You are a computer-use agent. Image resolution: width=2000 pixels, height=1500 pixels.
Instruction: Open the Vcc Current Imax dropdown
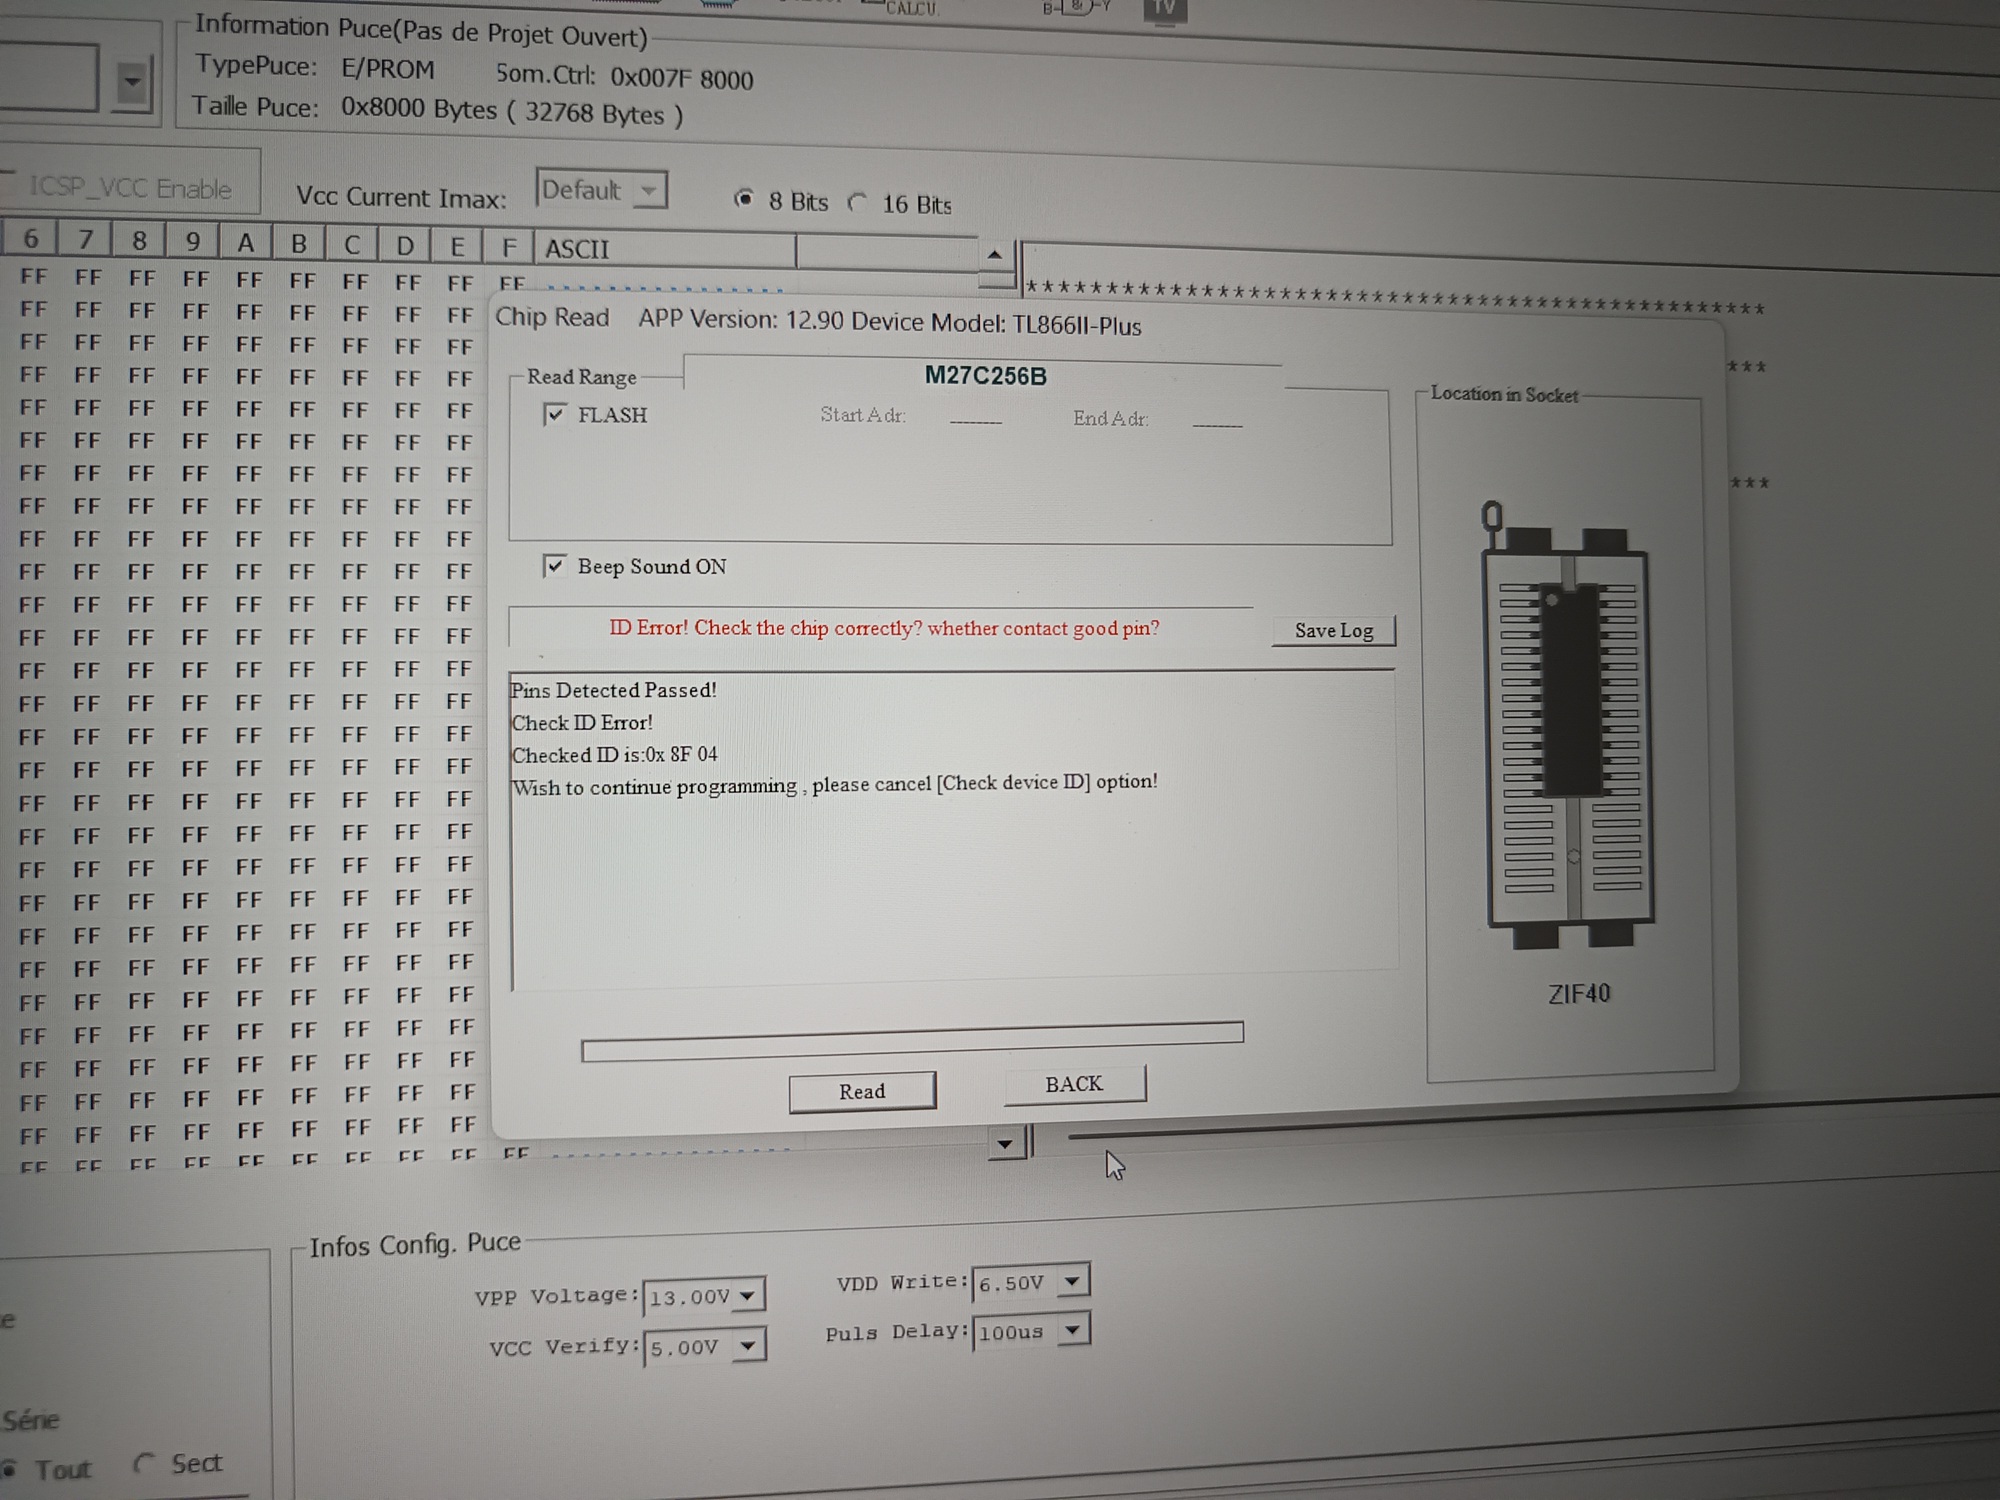tap(649, 190)
